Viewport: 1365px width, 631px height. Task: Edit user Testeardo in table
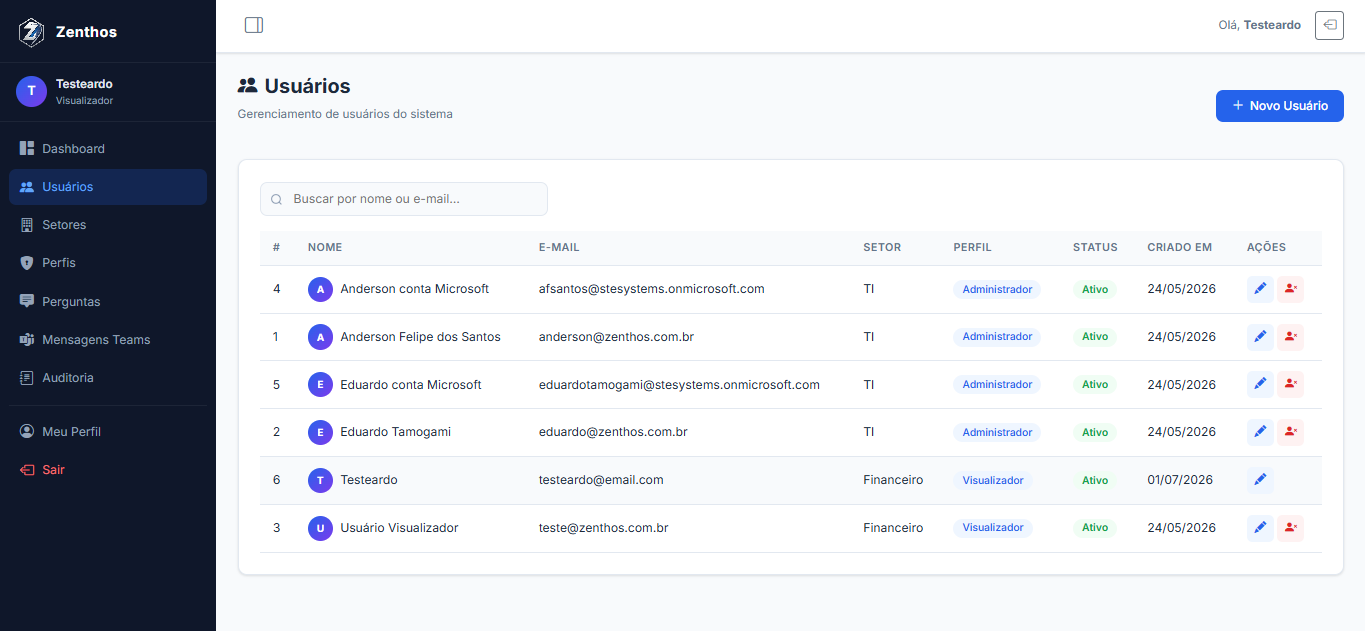pos(1260,480)
